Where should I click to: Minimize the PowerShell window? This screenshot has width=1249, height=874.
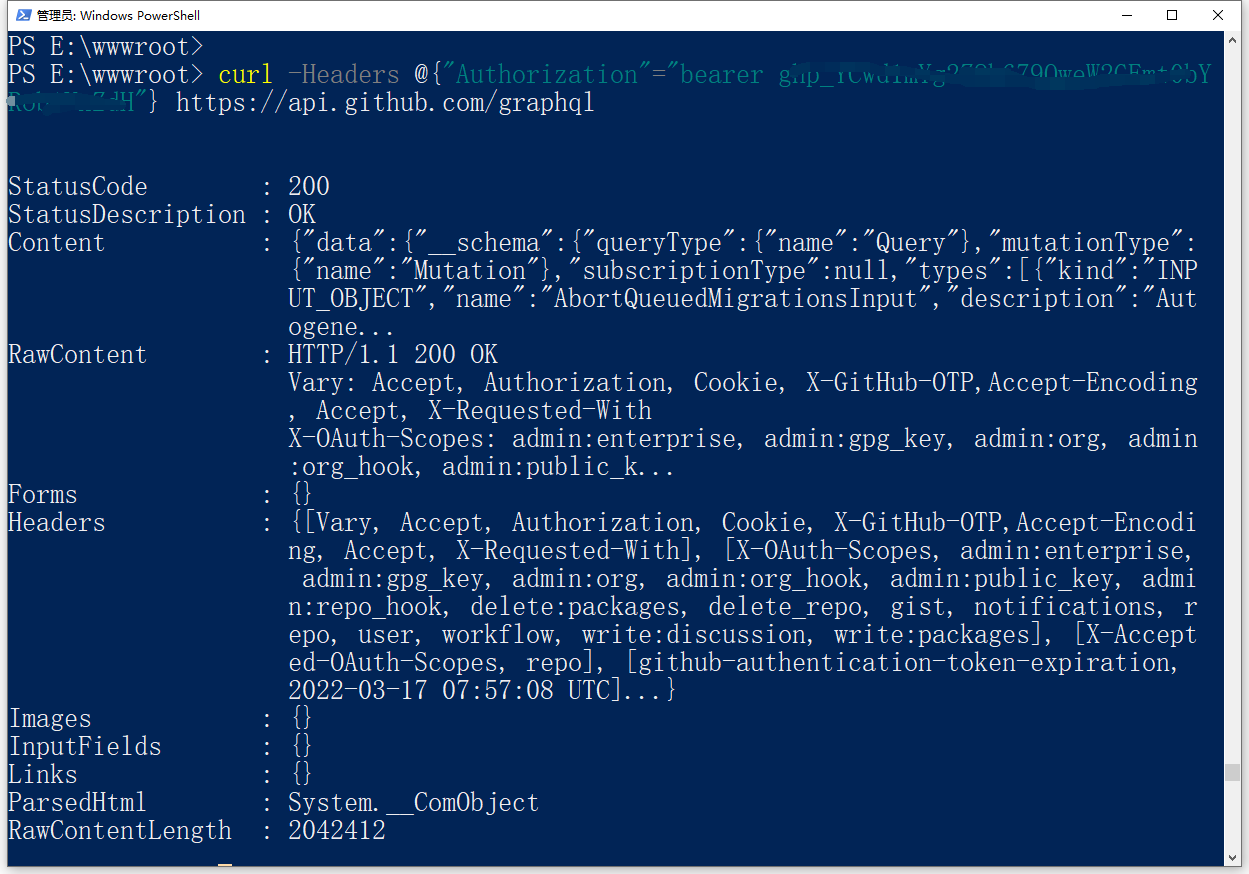click(1126, 15)
